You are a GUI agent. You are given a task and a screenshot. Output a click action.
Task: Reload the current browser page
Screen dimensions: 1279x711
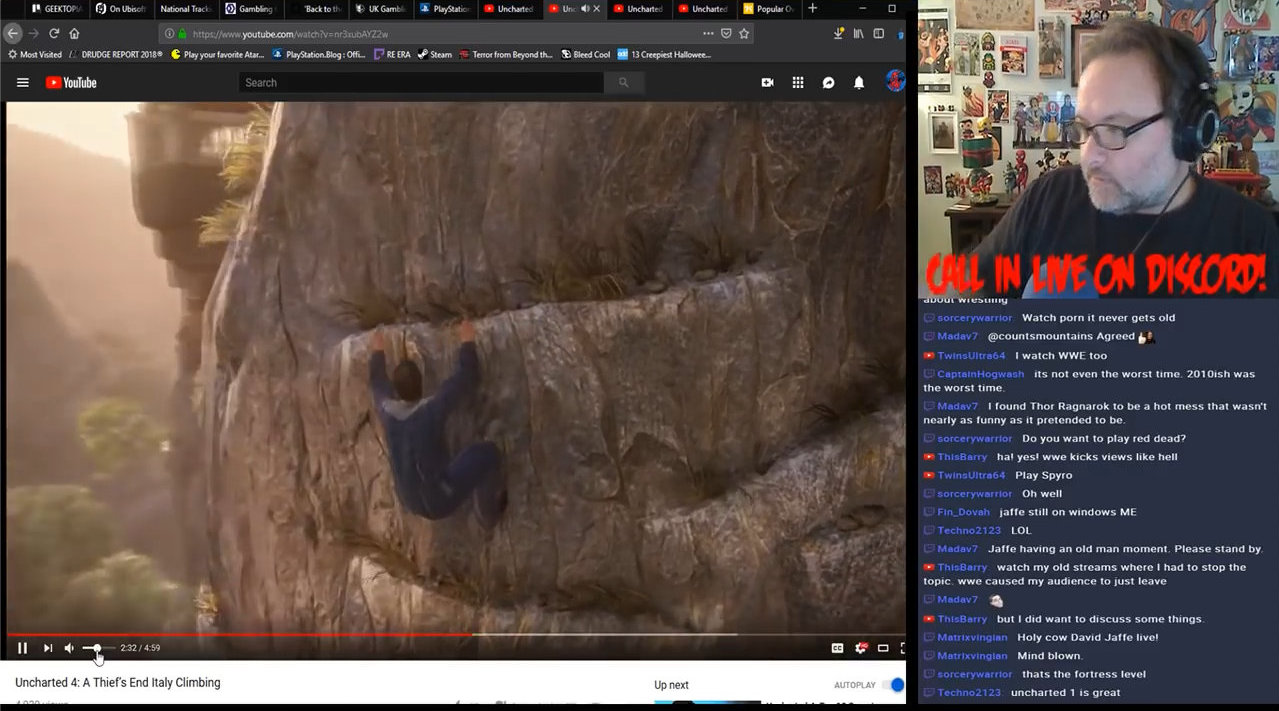(x=54, y=33)
